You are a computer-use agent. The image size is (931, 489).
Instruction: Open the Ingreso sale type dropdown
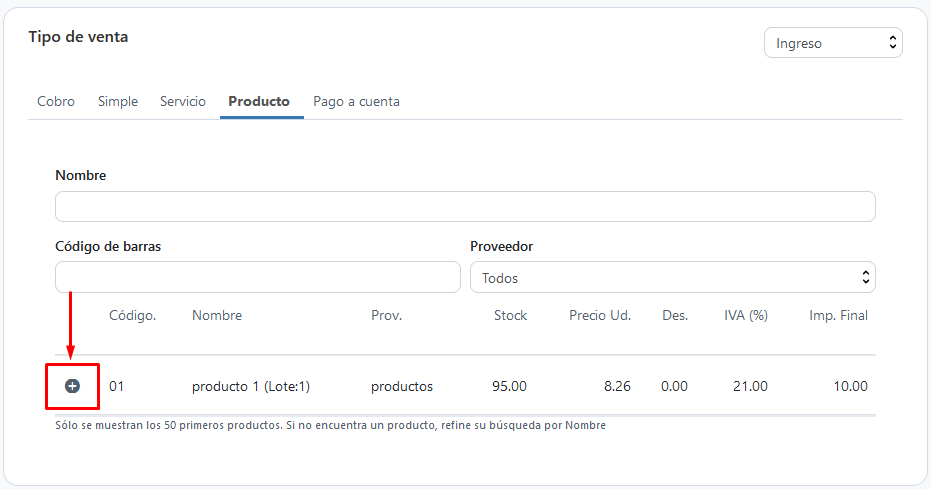(833, 43)
